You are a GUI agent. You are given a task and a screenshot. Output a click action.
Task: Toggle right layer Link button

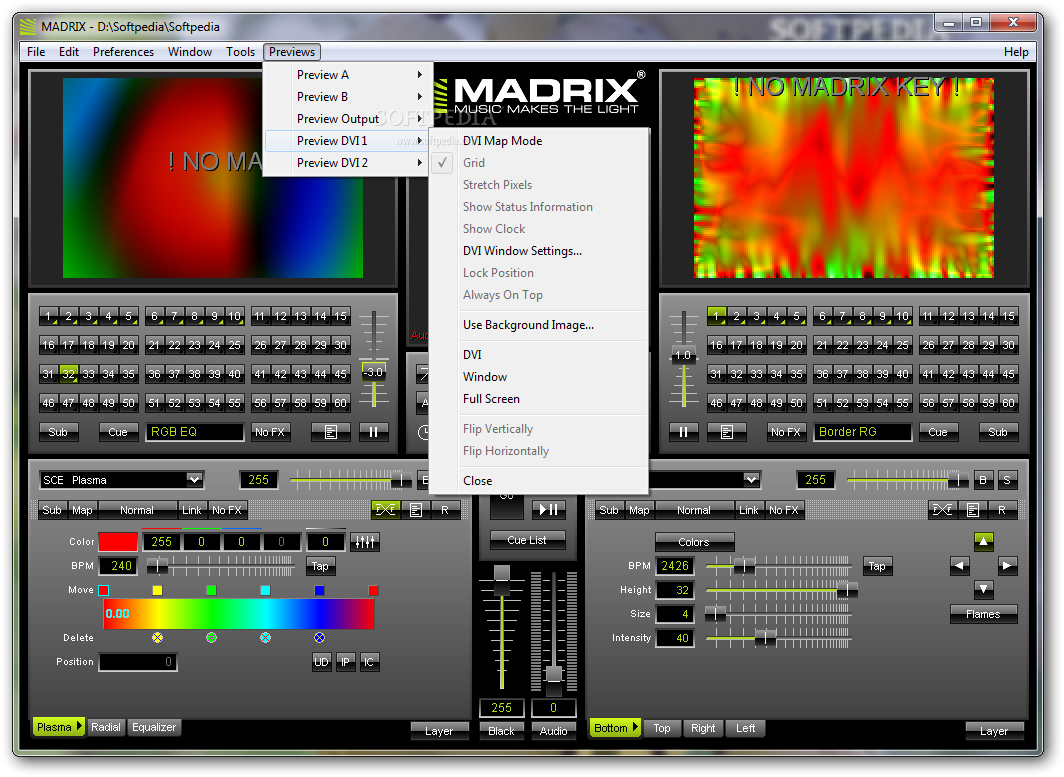[749, 510]
